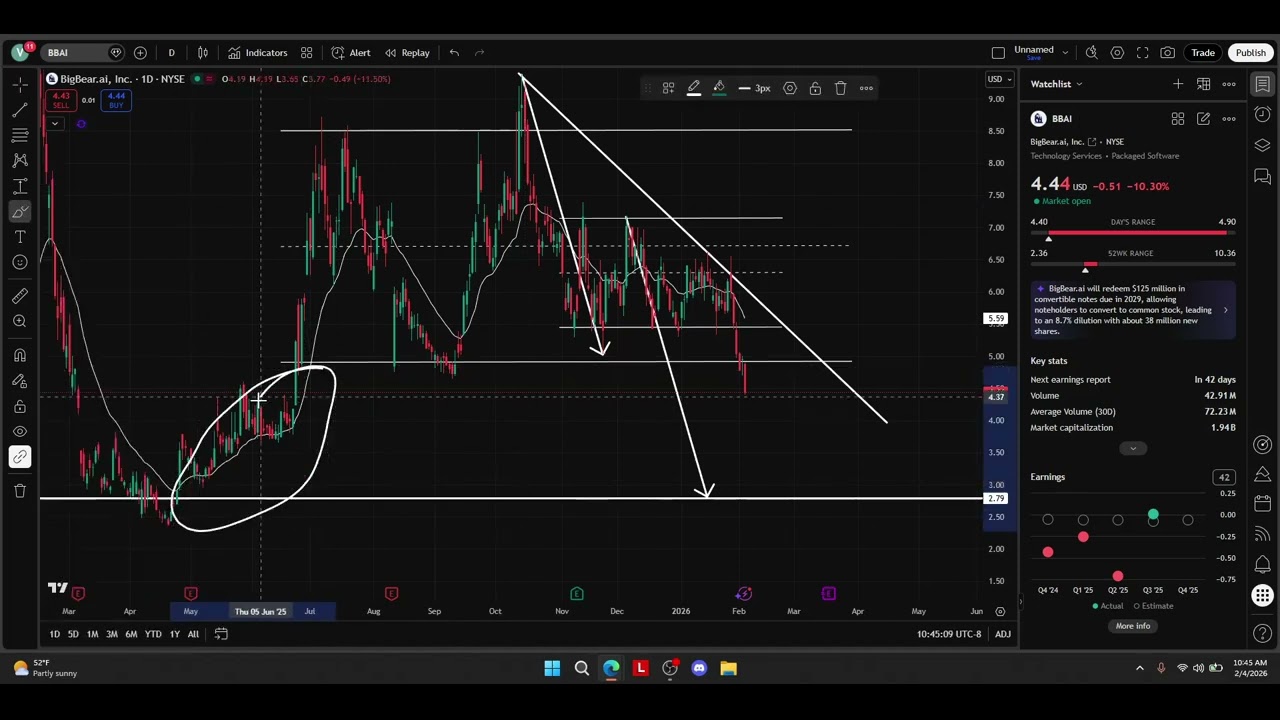Image resolution: width=1280 pixels, height=720 pixels.
Task: Open go to date calendar icon
Action: pyautogui.click(x=221, y=634)
